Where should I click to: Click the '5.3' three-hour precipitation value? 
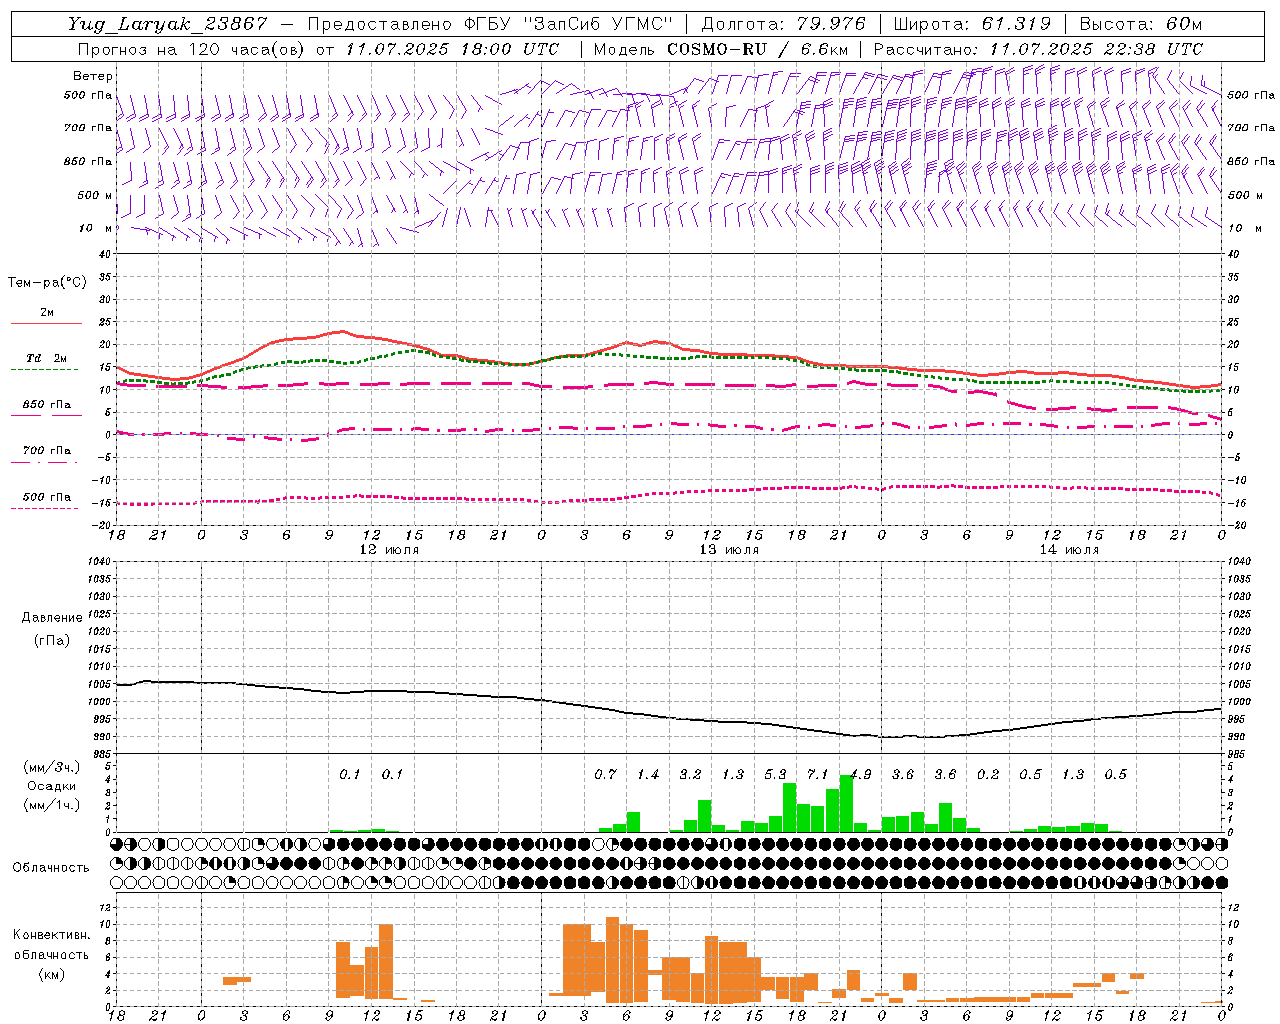coord(775,775)
